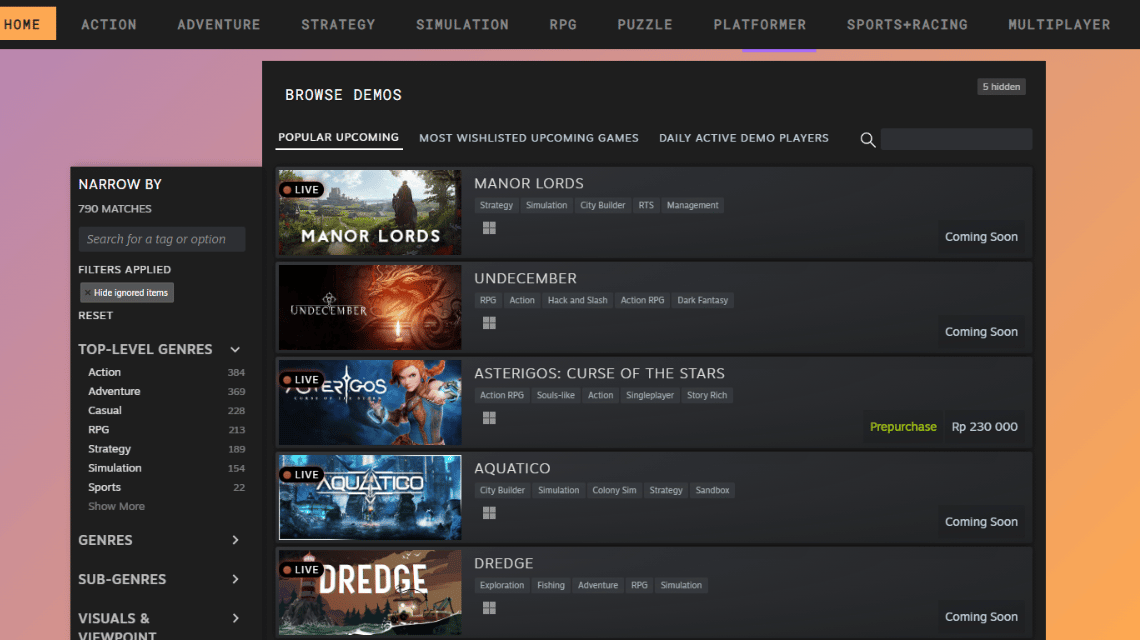The height and width of the screenshot is (640, 1140).
Task: Click Windows platform icon for Asterigos
Action: pos(489,418)
